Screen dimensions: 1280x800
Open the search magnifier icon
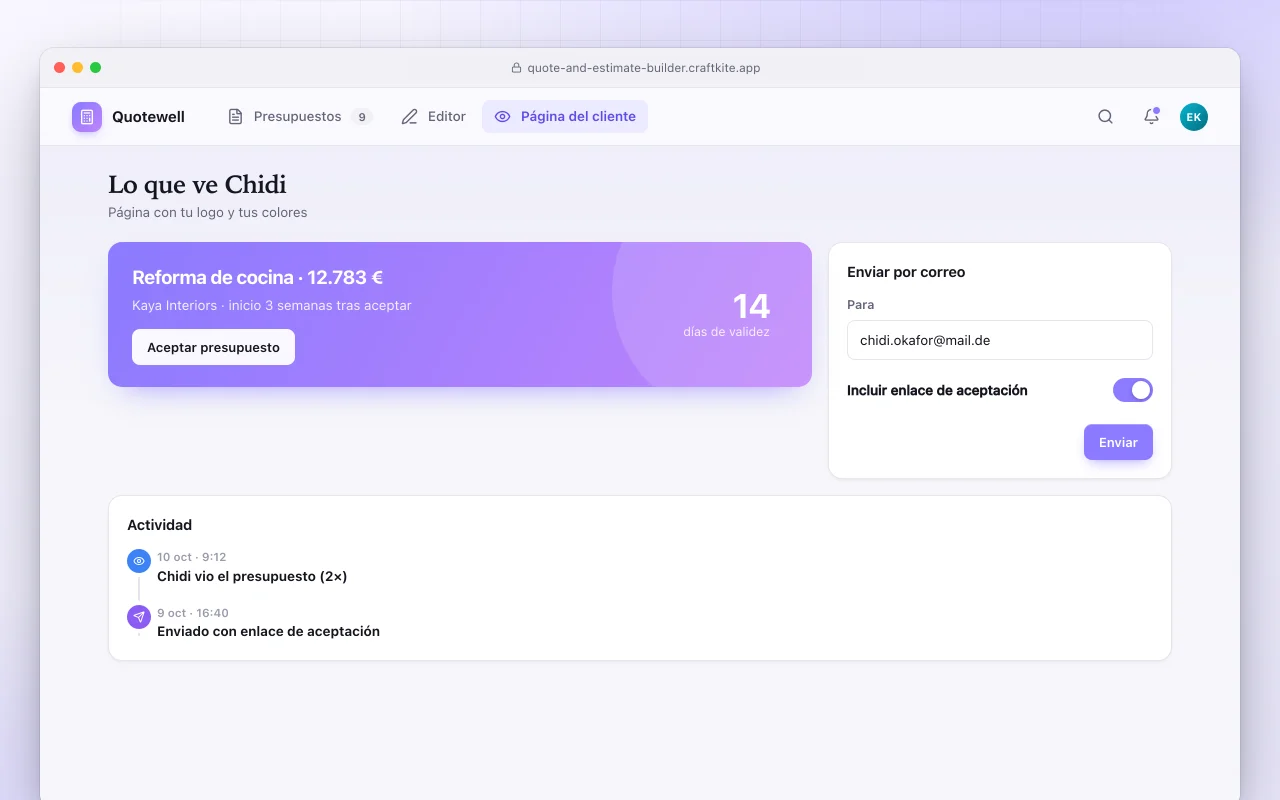tap(1105, 117)
